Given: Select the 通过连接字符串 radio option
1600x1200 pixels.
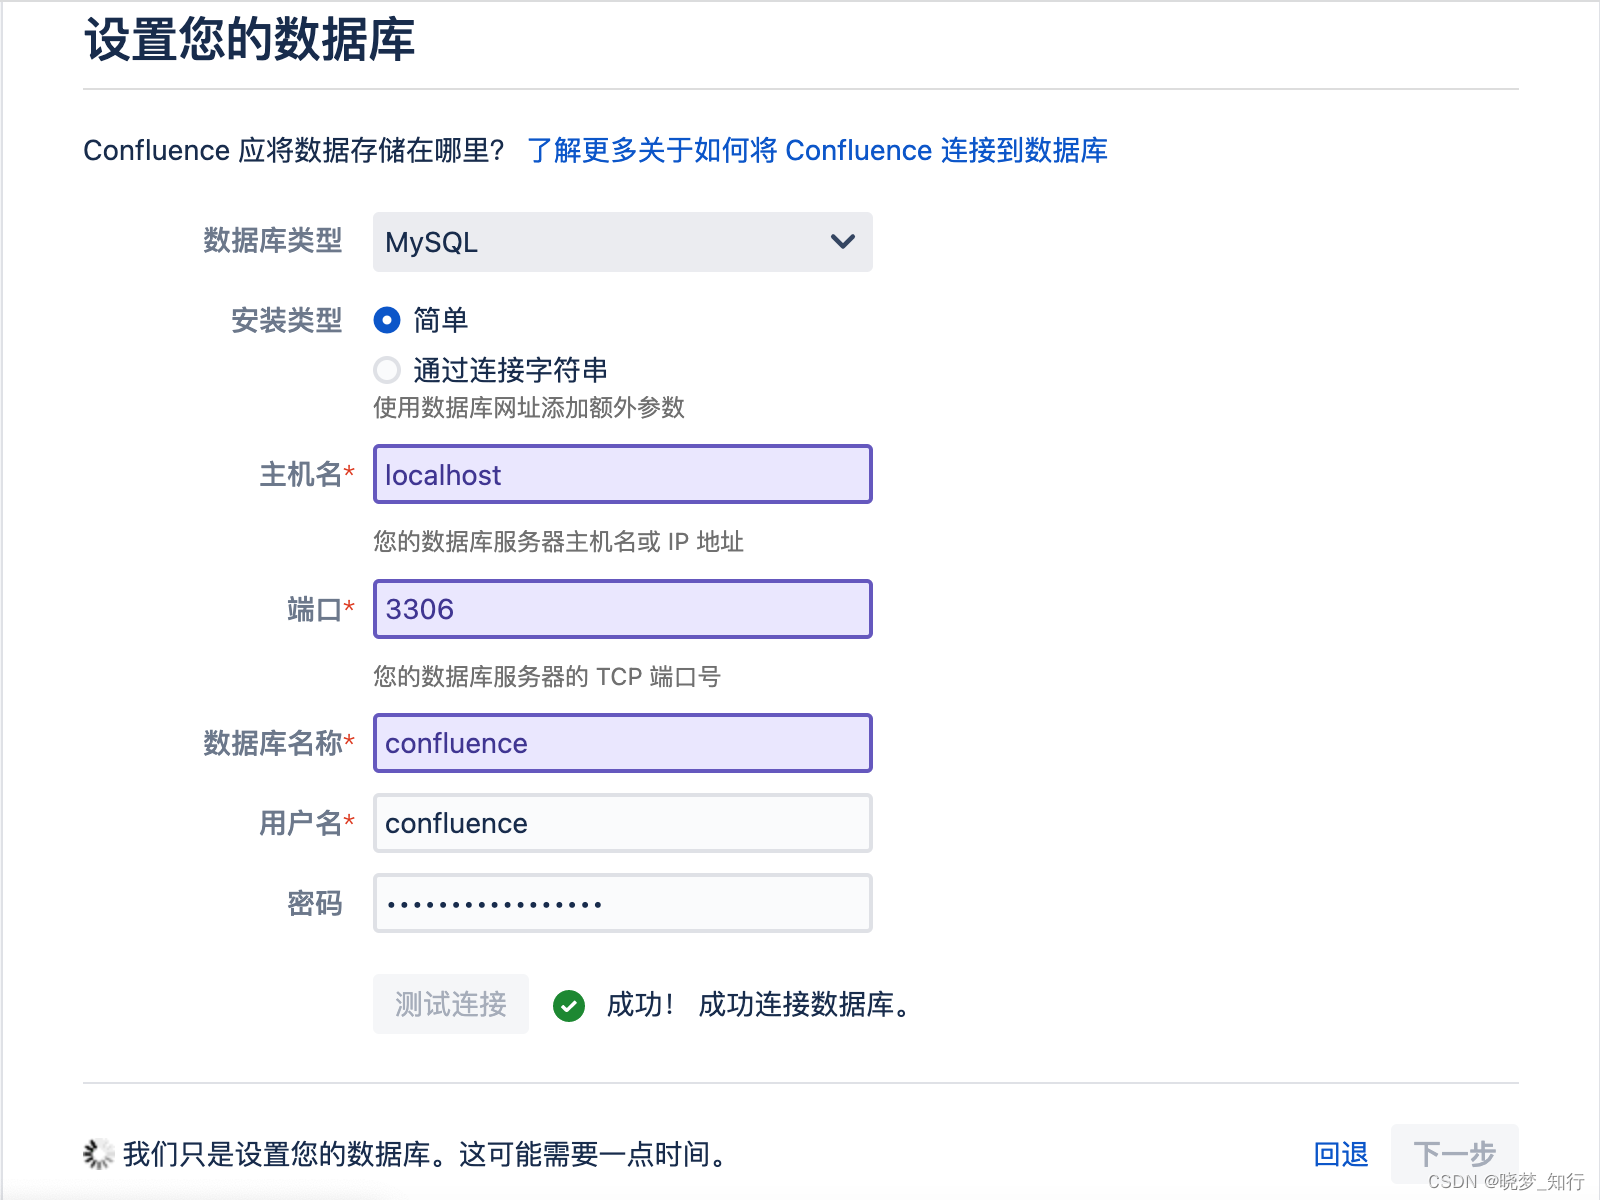Looking at the screenshot, I should [x=387, y=370].
